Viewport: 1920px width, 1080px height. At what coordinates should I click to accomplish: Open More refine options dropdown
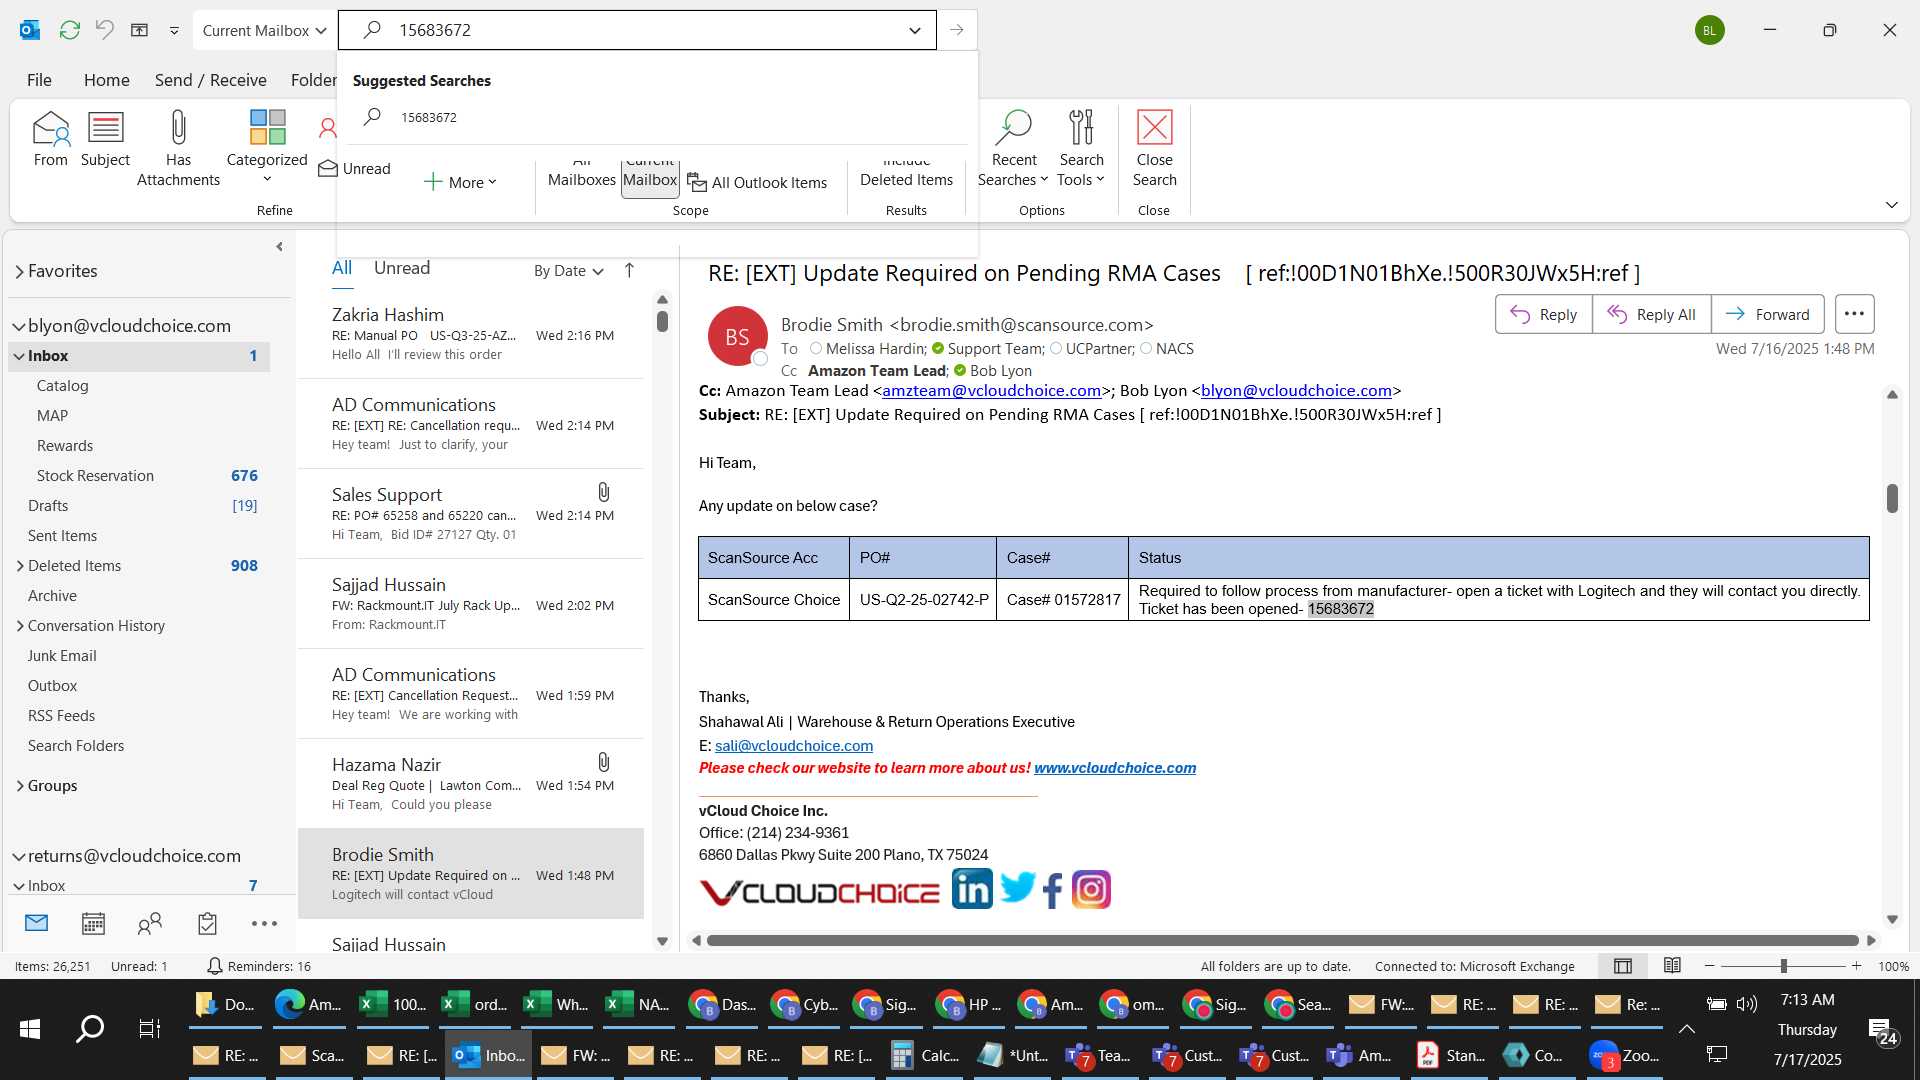pyautogui.click(x=461, y=182)
